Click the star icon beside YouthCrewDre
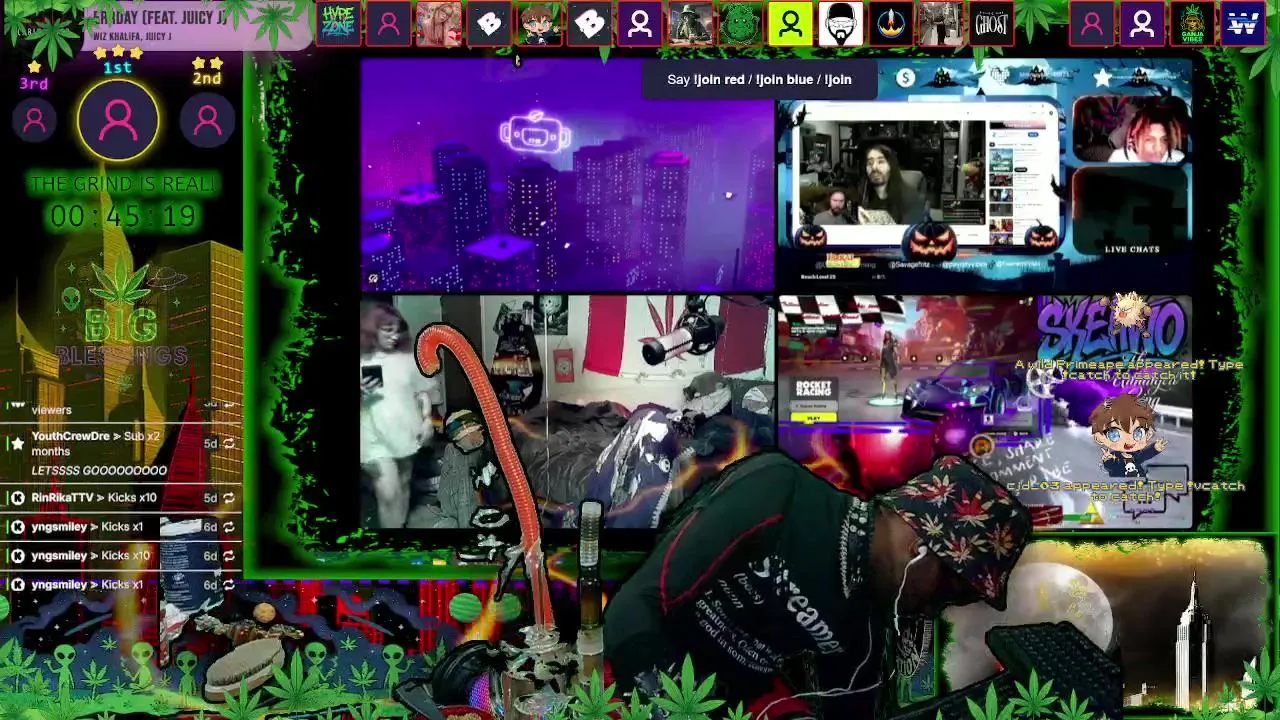1280x720 pixels. tap(17, 443)
